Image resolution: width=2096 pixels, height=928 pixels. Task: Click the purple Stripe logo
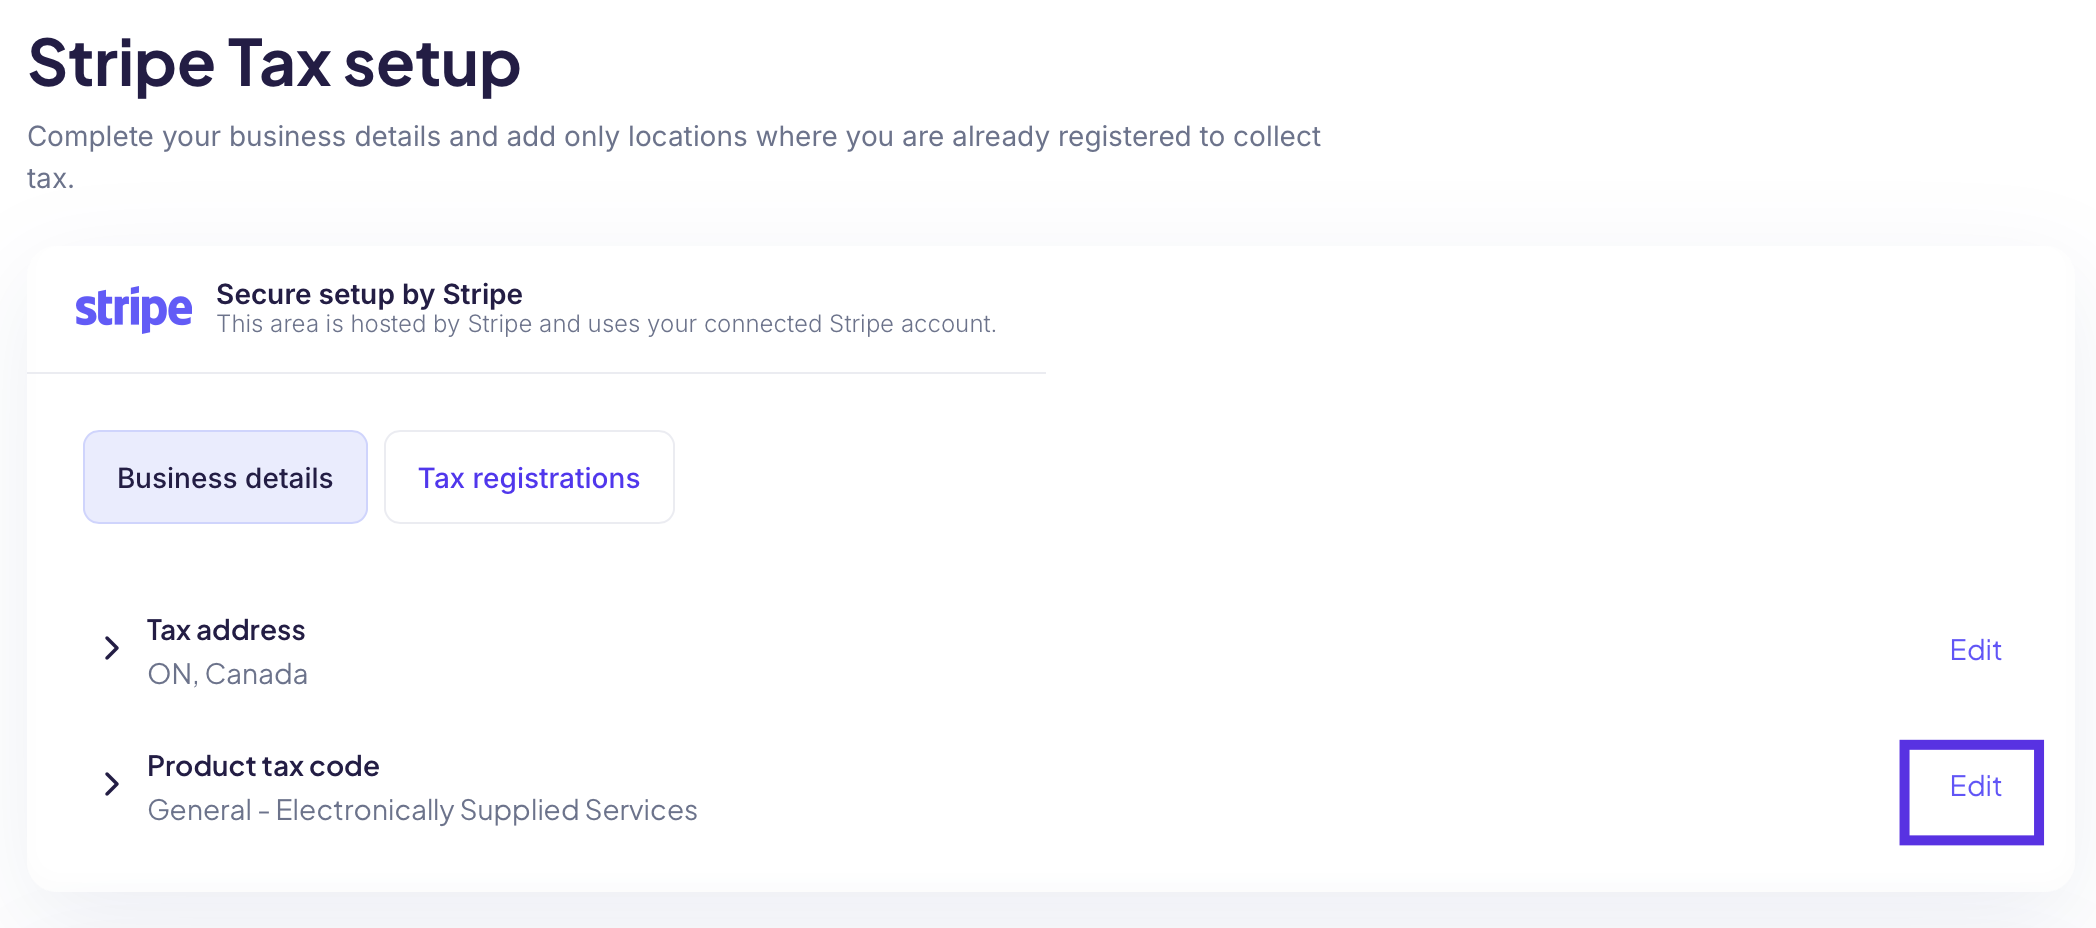point(133,309)
